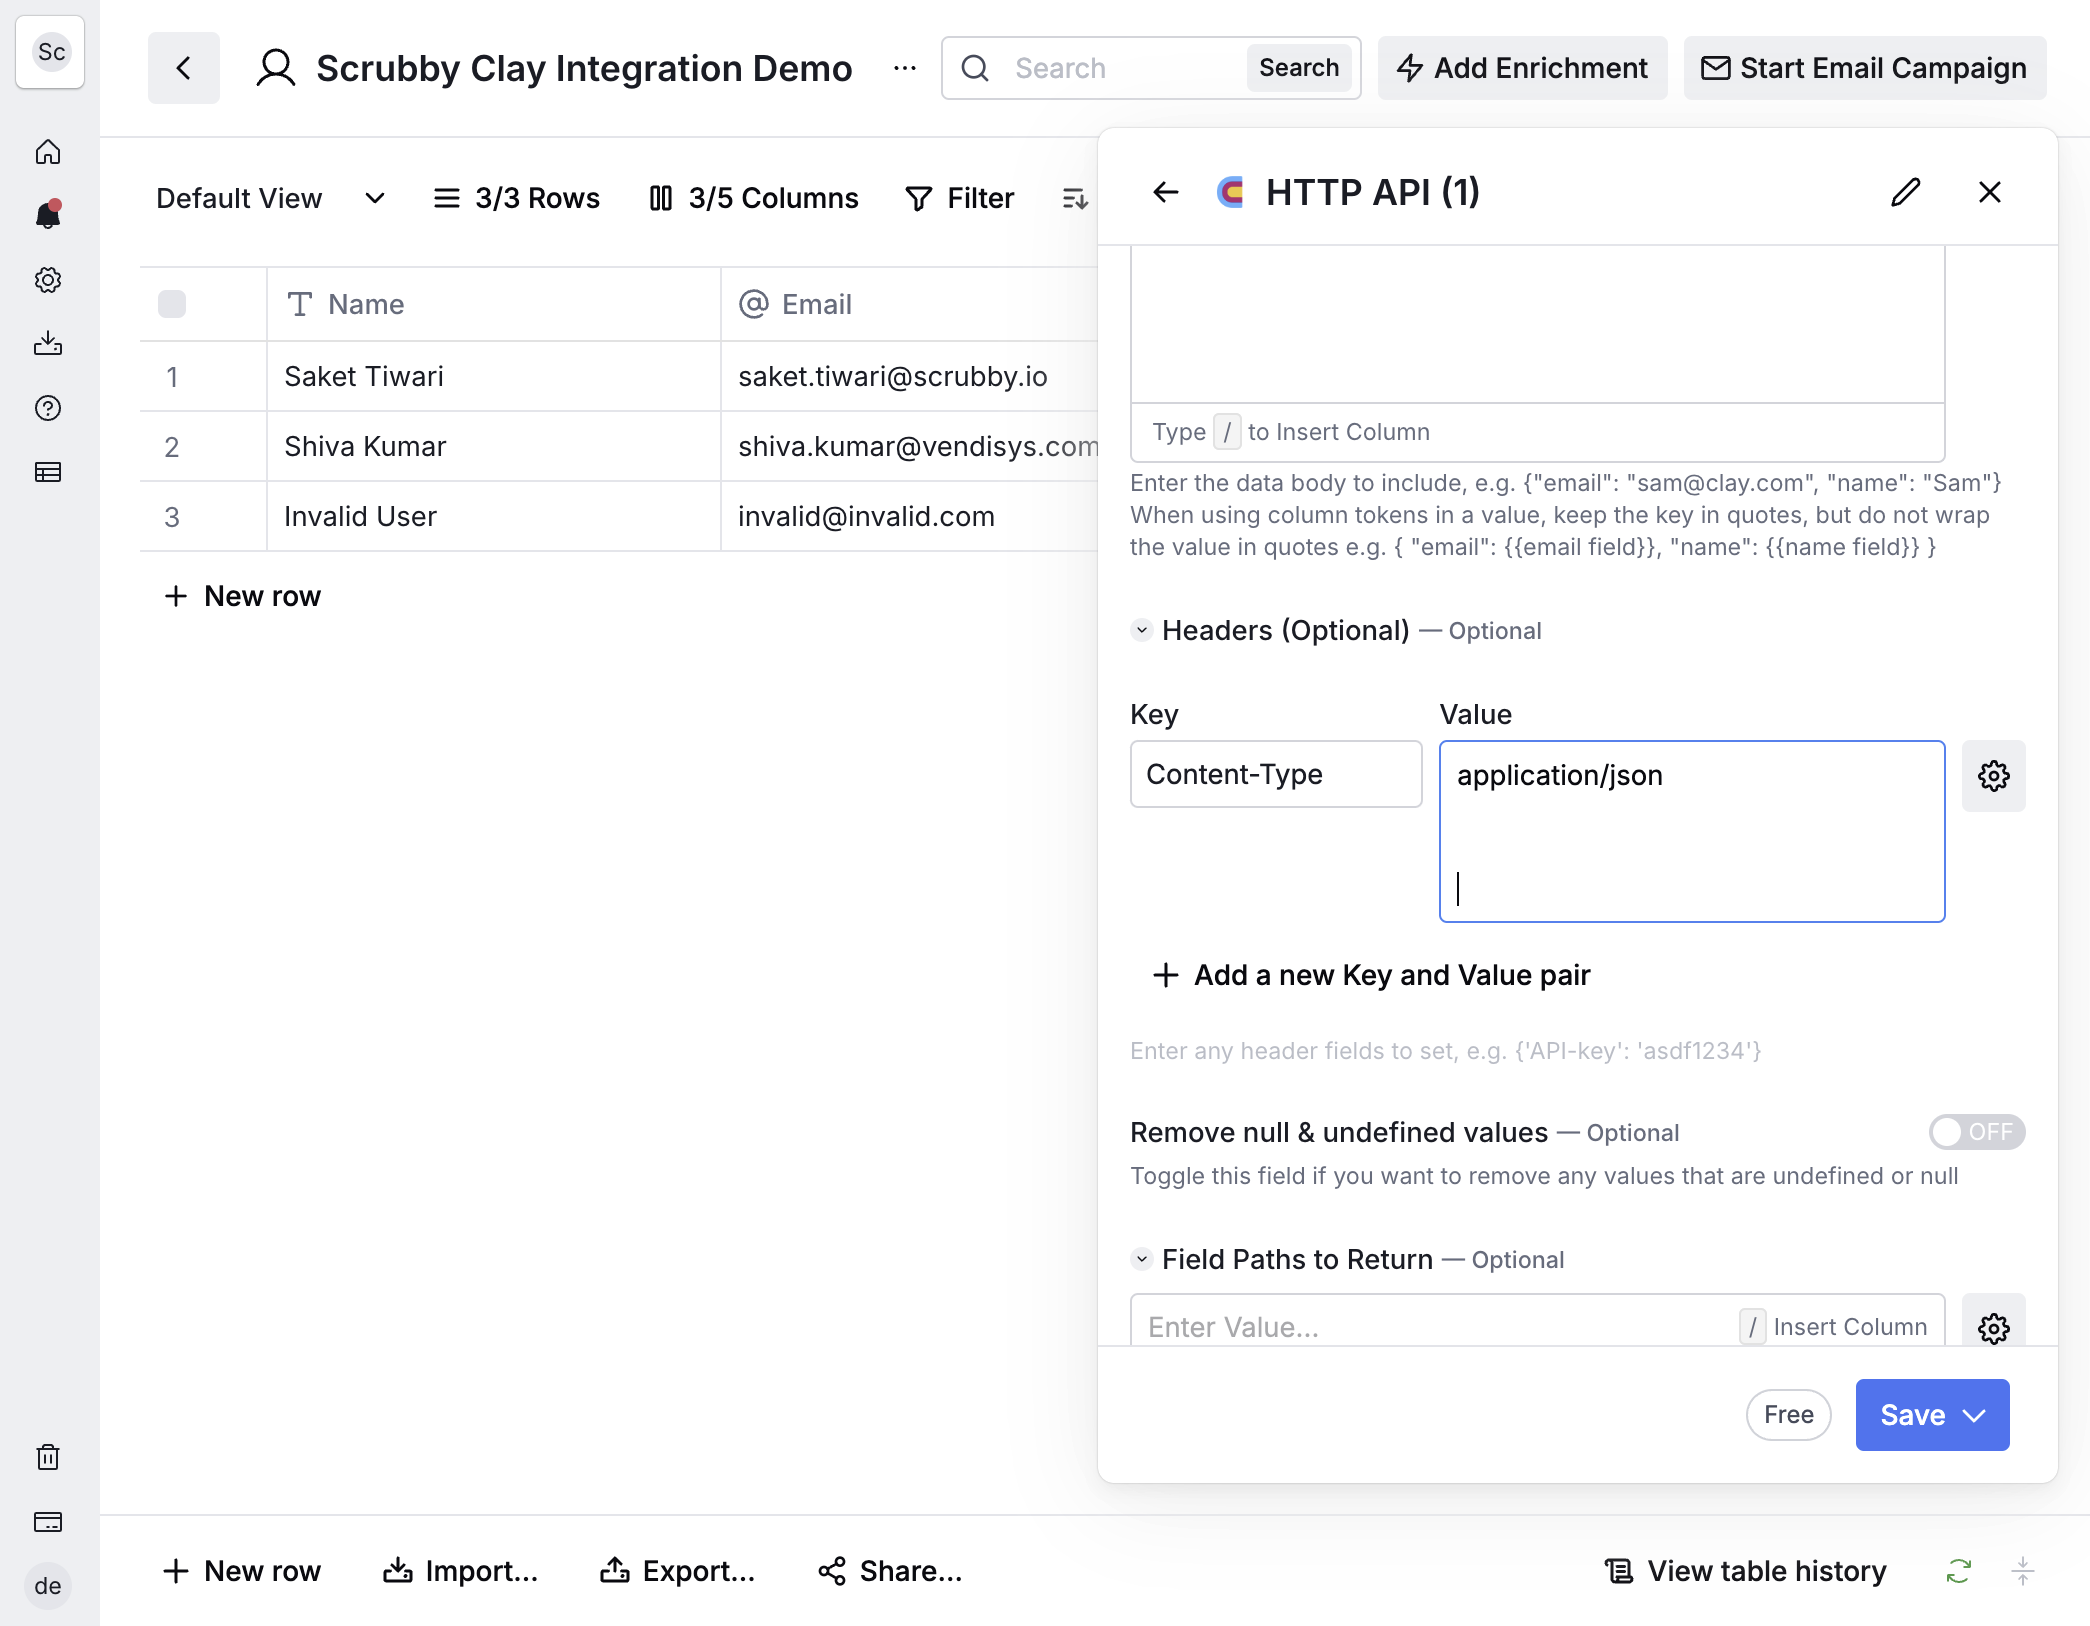2090x1626 pixels.
Task: Go back arrow in HTTP API panel
Action: point(1166,192)
